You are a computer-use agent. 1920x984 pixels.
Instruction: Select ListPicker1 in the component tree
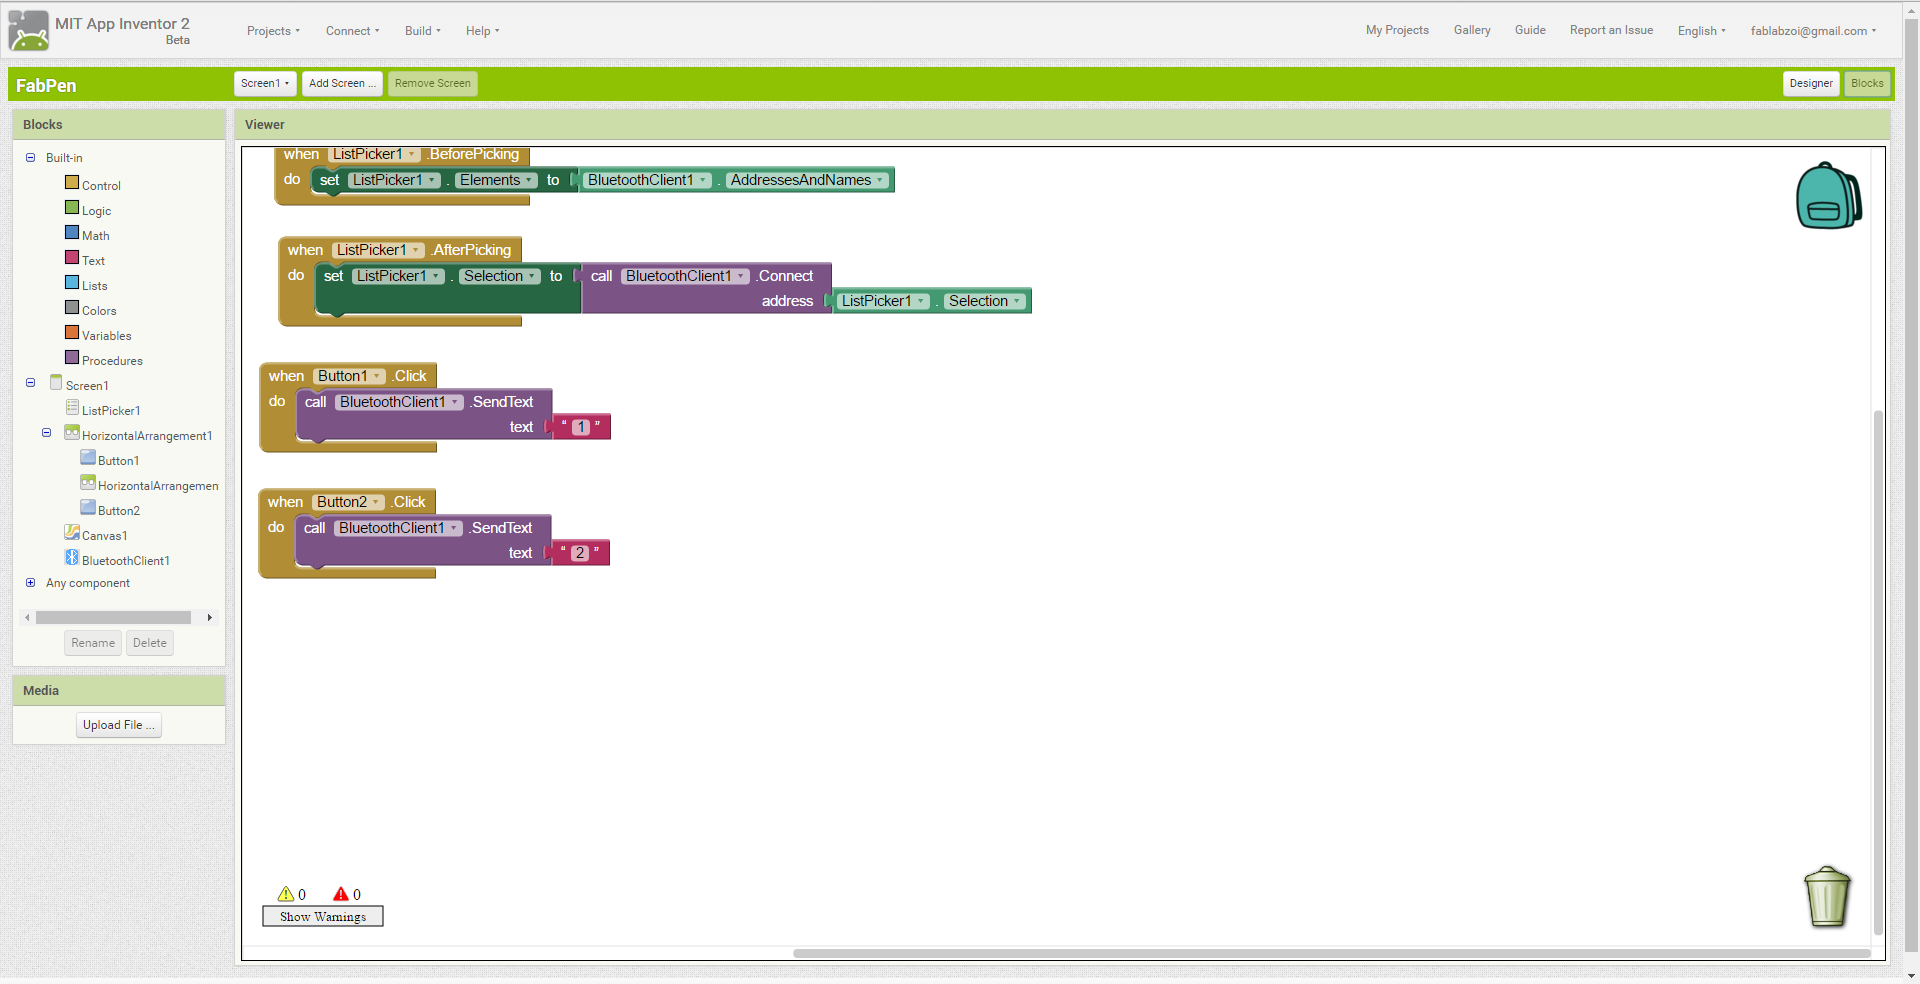click(x=111, y=411)
